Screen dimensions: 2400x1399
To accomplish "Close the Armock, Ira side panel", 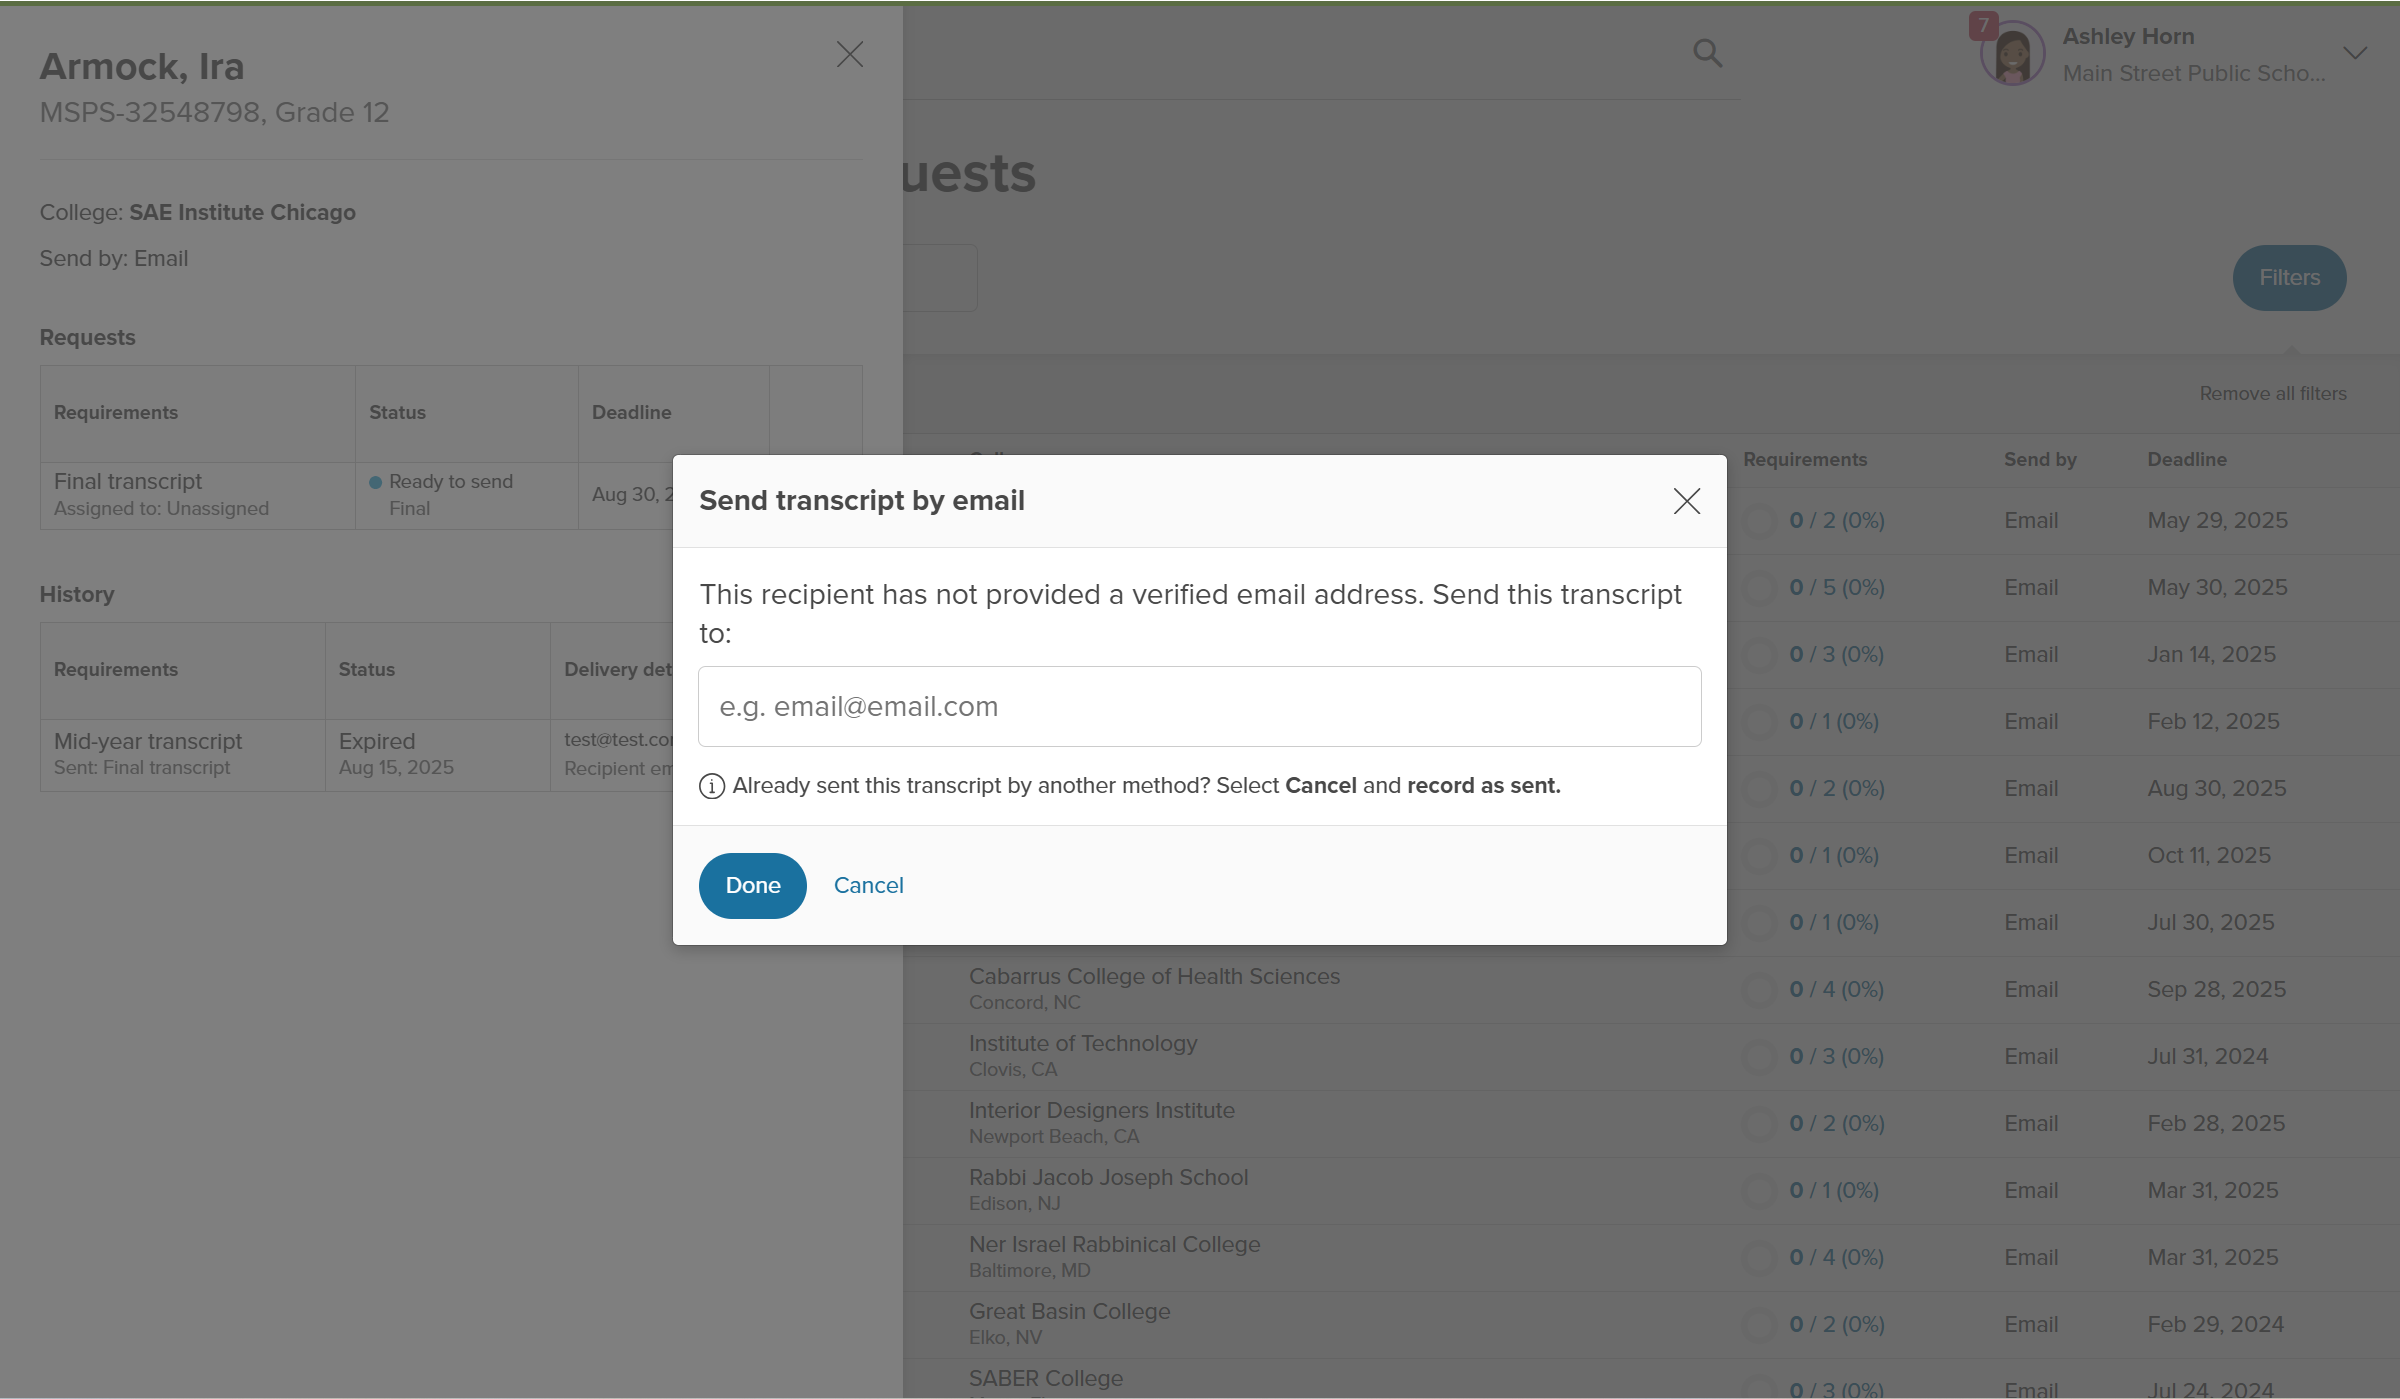I will pyautogui.click(x=849, y=54).
